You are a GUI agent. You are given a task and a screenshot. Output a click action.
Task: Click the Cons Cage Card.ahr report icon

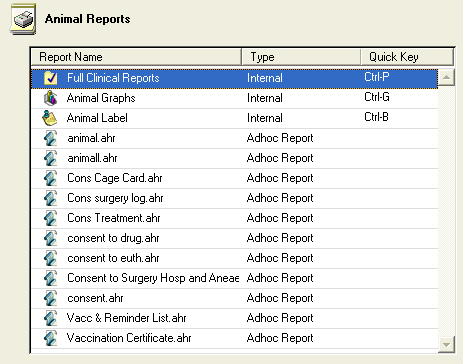(x=50, y=178)
